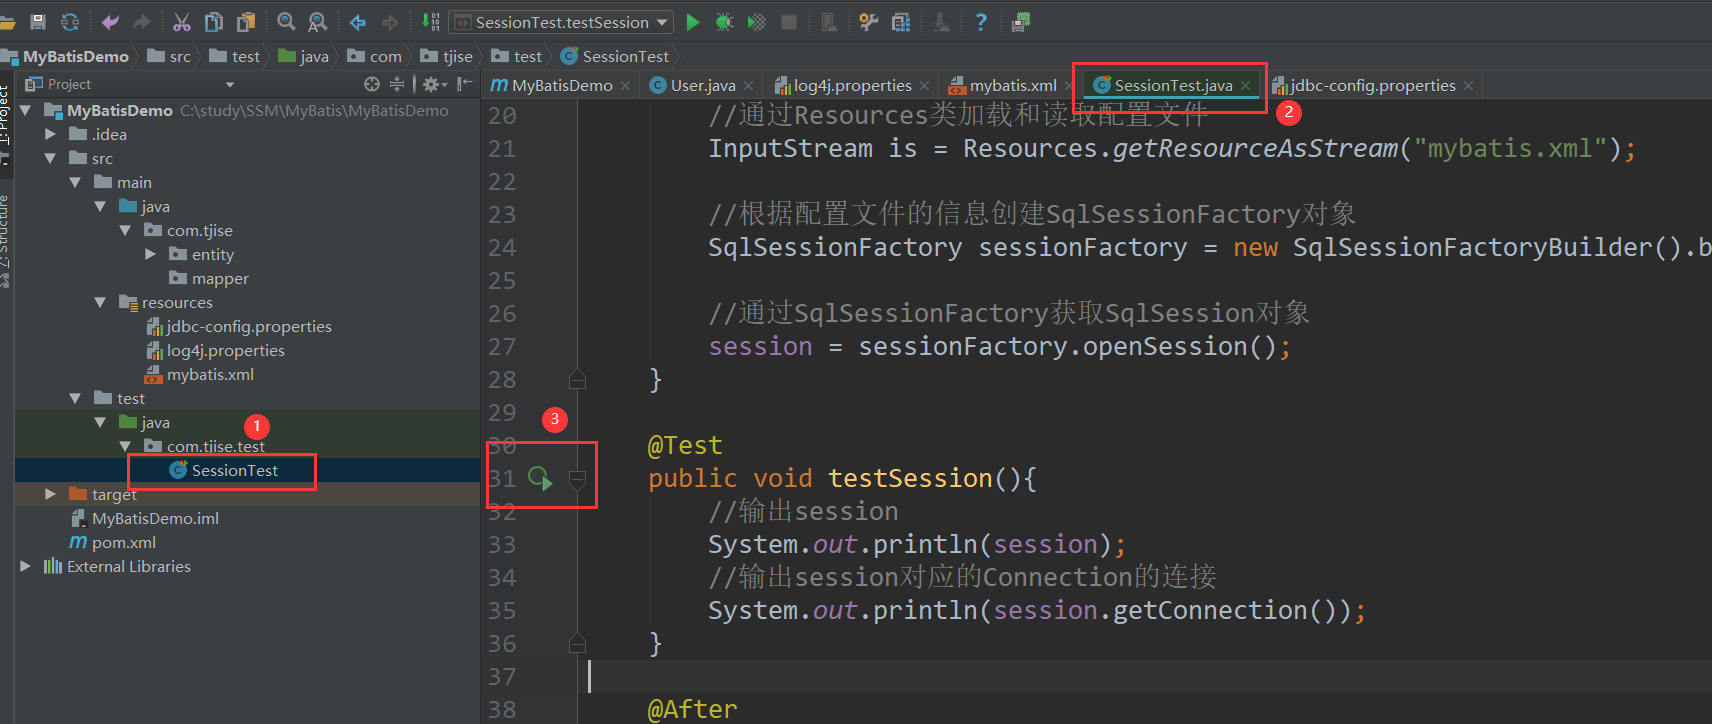Screen dimensions: 1712x724
Task: Close the log4j.properties tab
Action: (x=924, y=86)
